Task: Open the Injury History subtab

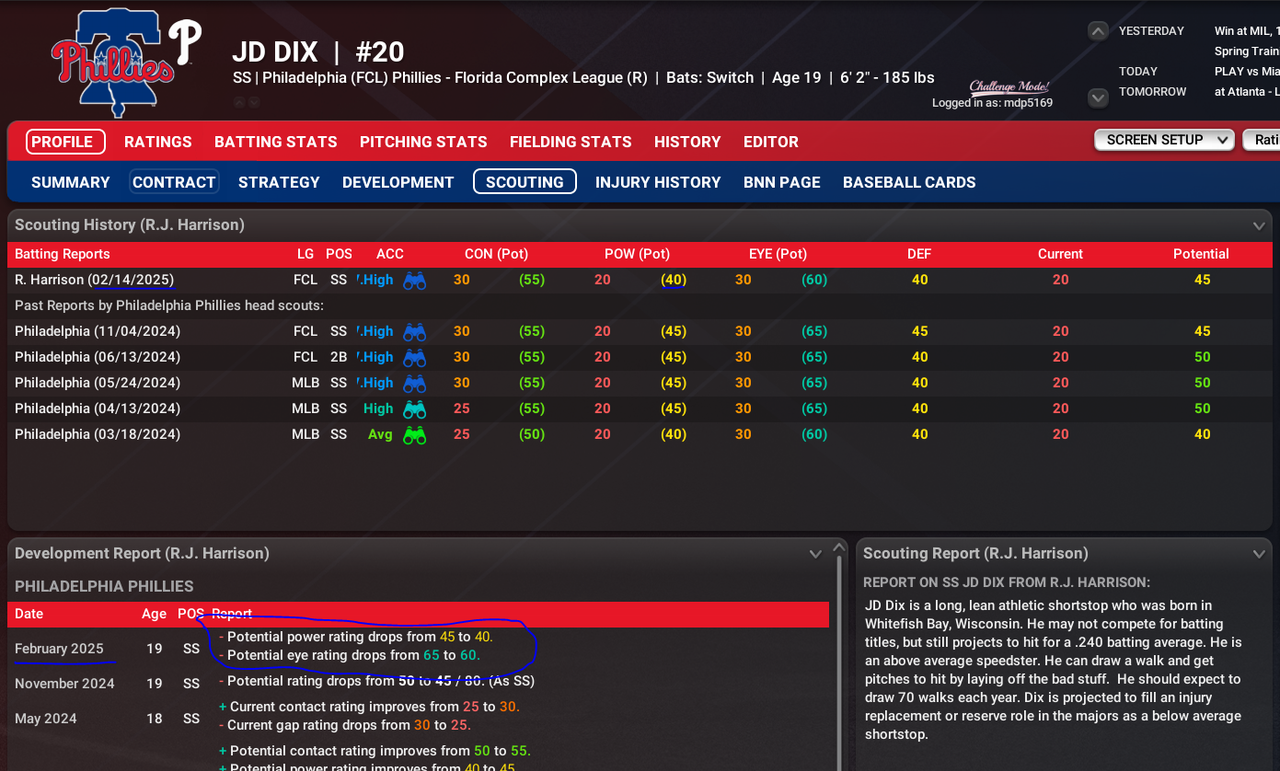Action: click(x=658, y=182)
